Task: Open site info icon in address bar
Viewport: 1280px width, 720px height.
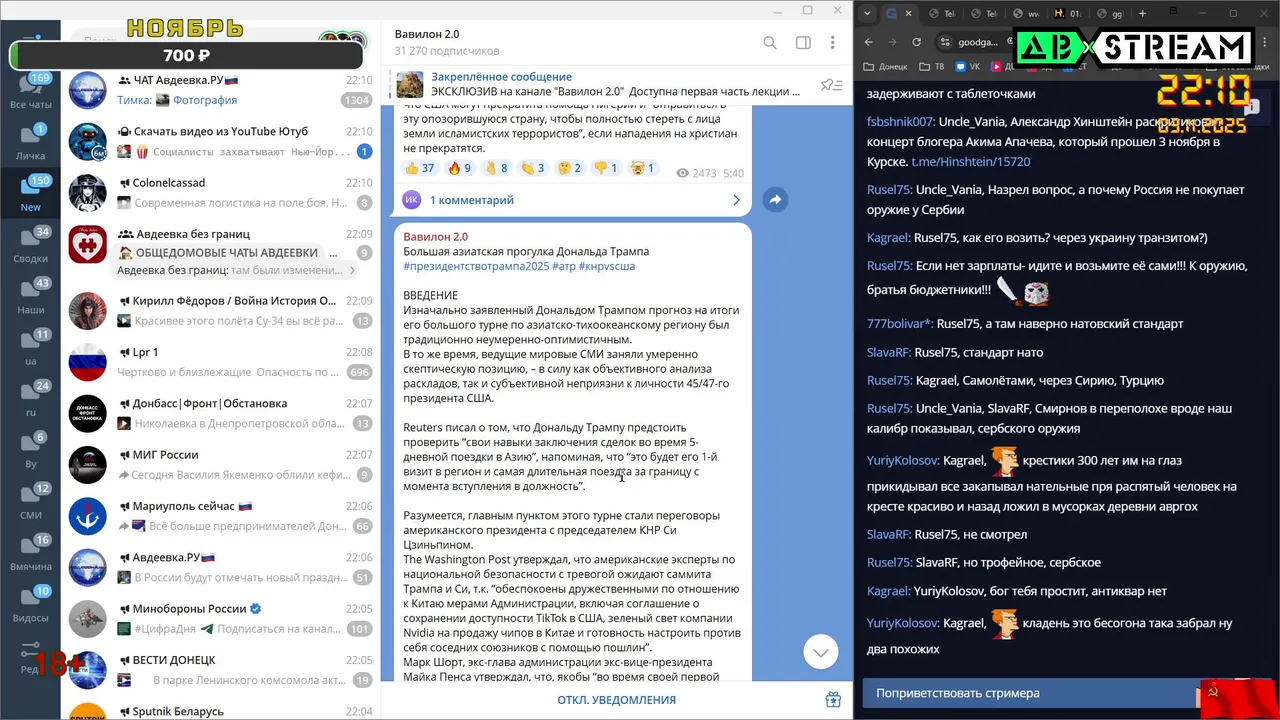Action: pyautogui.click(x=946, y=42)
